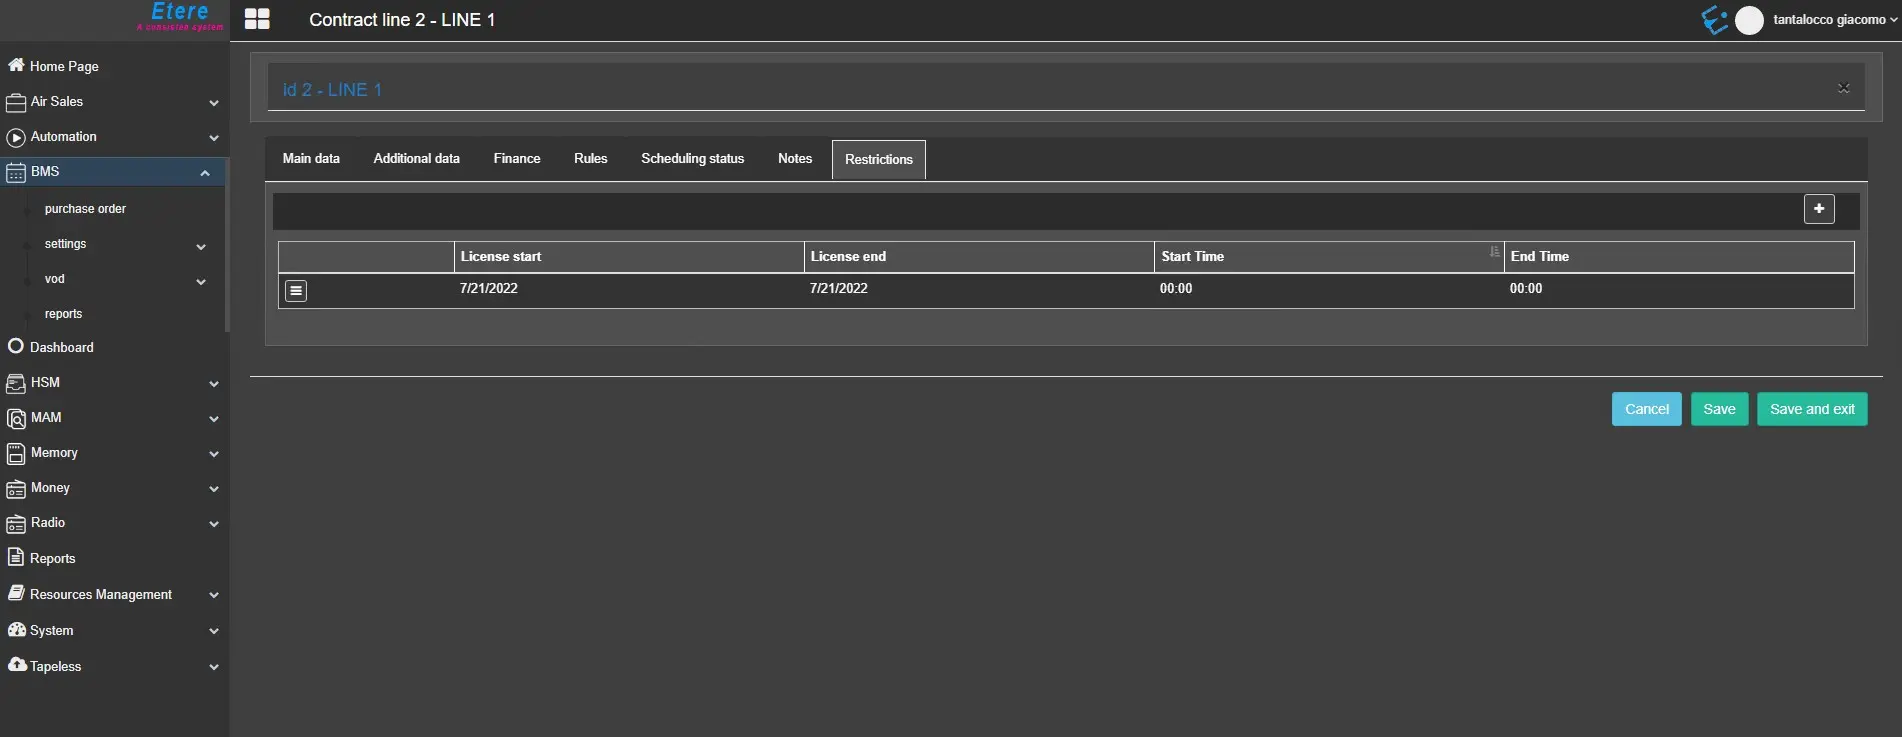The width and height of the screenshot is (1902, 737).
Task: Collapse the BMS sidebar section
Action: coord(205,172)
